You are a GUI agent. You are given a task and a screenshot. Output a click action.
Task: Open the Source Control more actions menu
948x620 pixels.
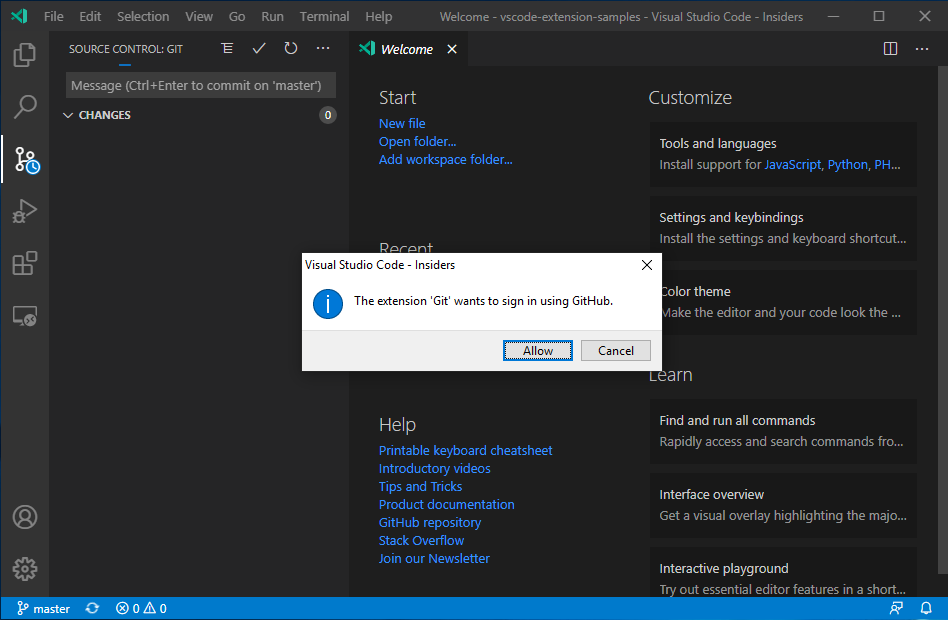[323, 47]
